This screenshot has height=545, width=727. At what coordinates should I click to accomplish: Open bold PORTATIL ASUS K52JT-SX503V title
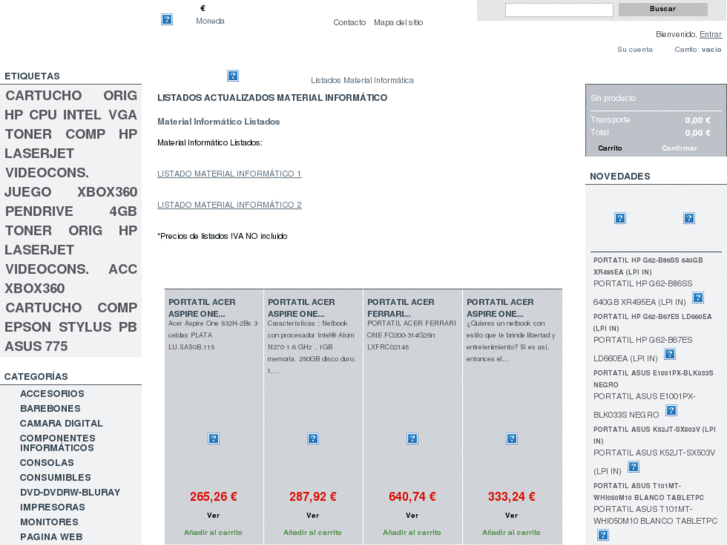(655, 435)
